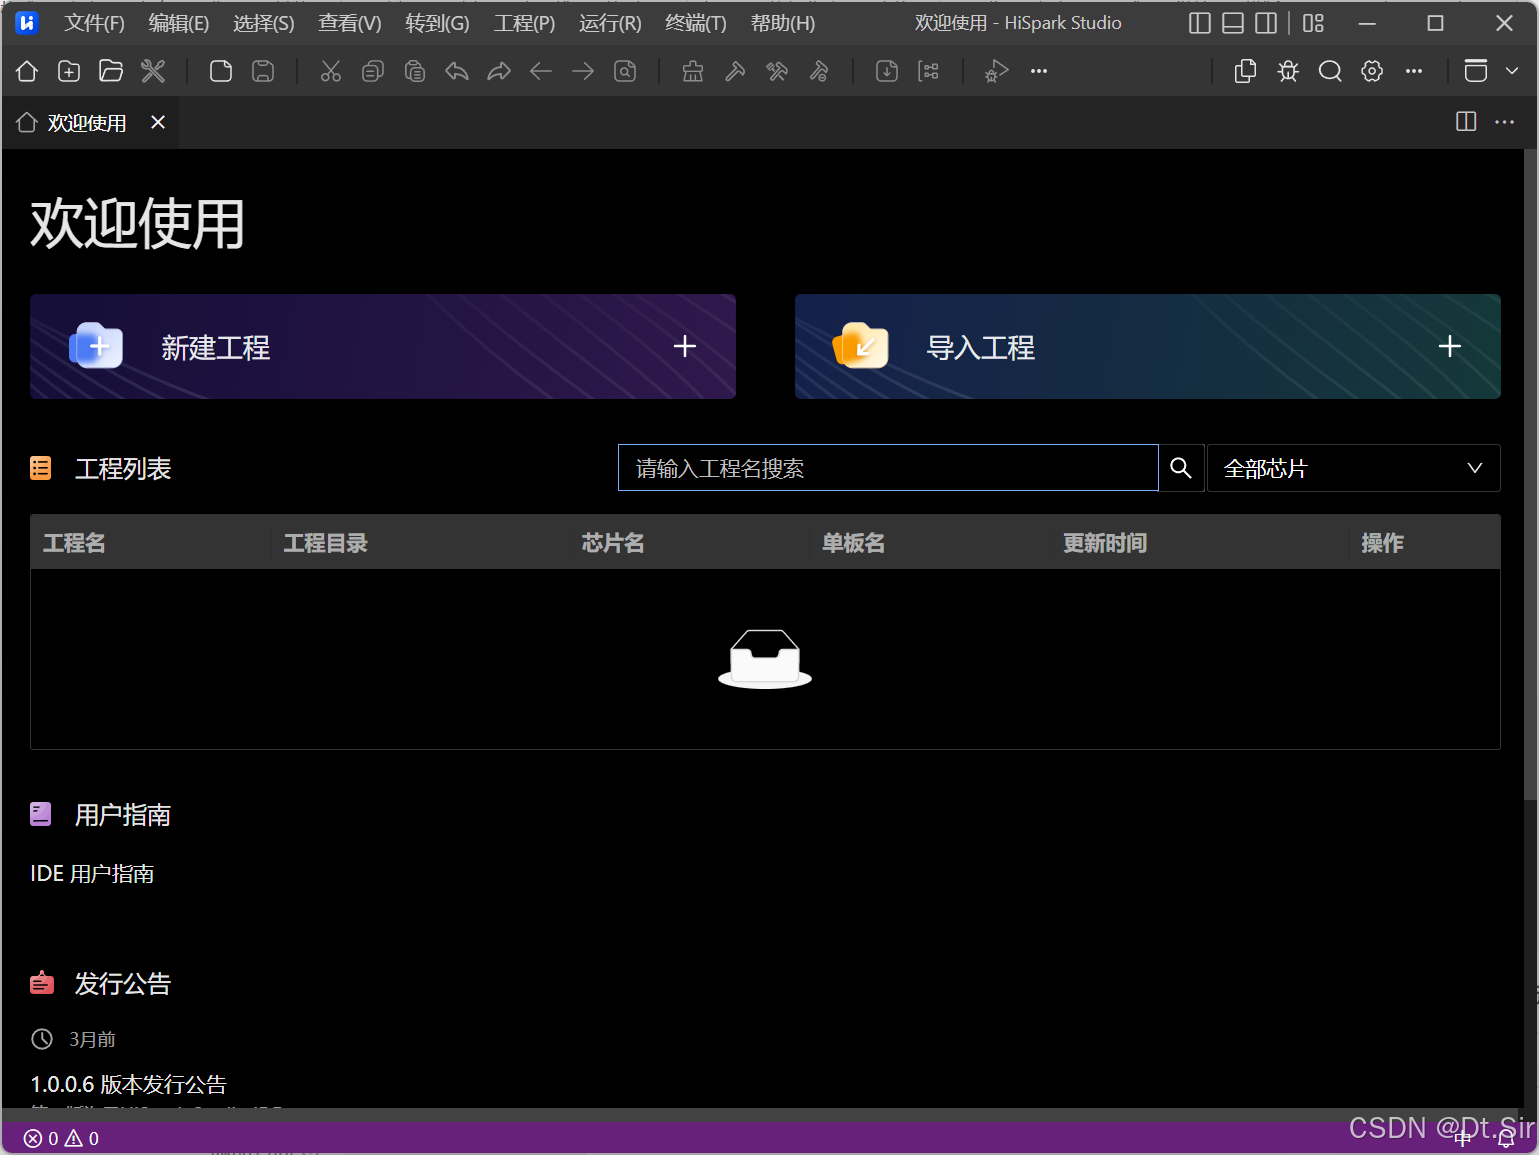This screenshot has height=1155, width=1539.
Task: Toggle the left sidebar layout icon
Action: [1199, 23]
